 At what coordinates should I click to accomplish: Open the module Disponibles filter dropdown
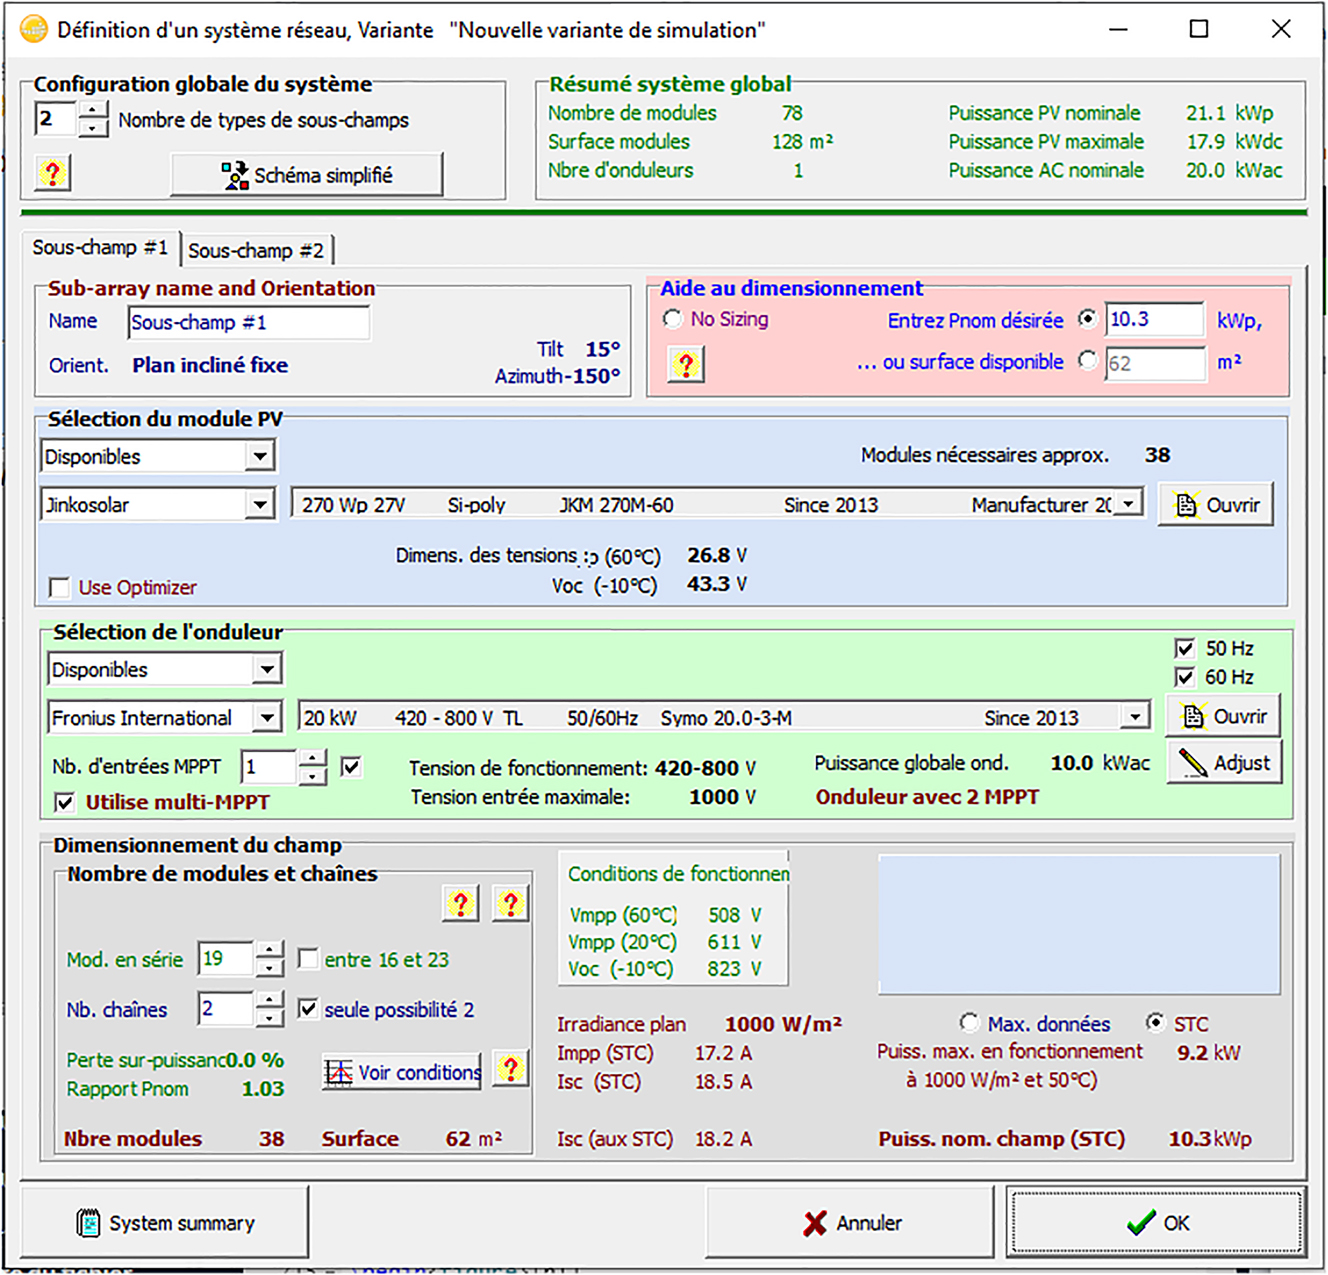coord(260,457)
